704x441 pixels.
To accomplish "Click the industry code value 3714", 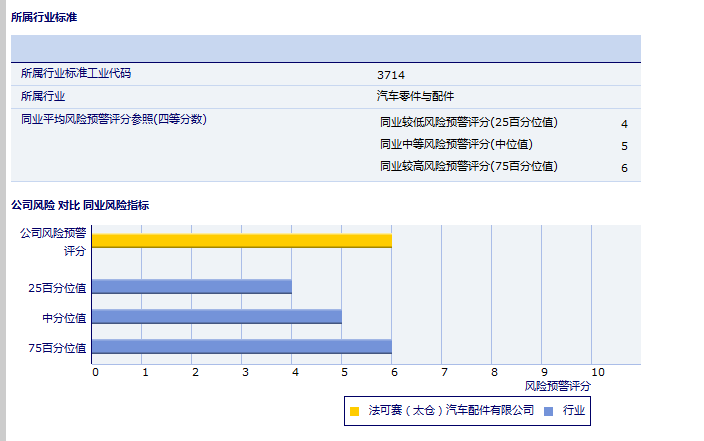I will click(391, 75).
